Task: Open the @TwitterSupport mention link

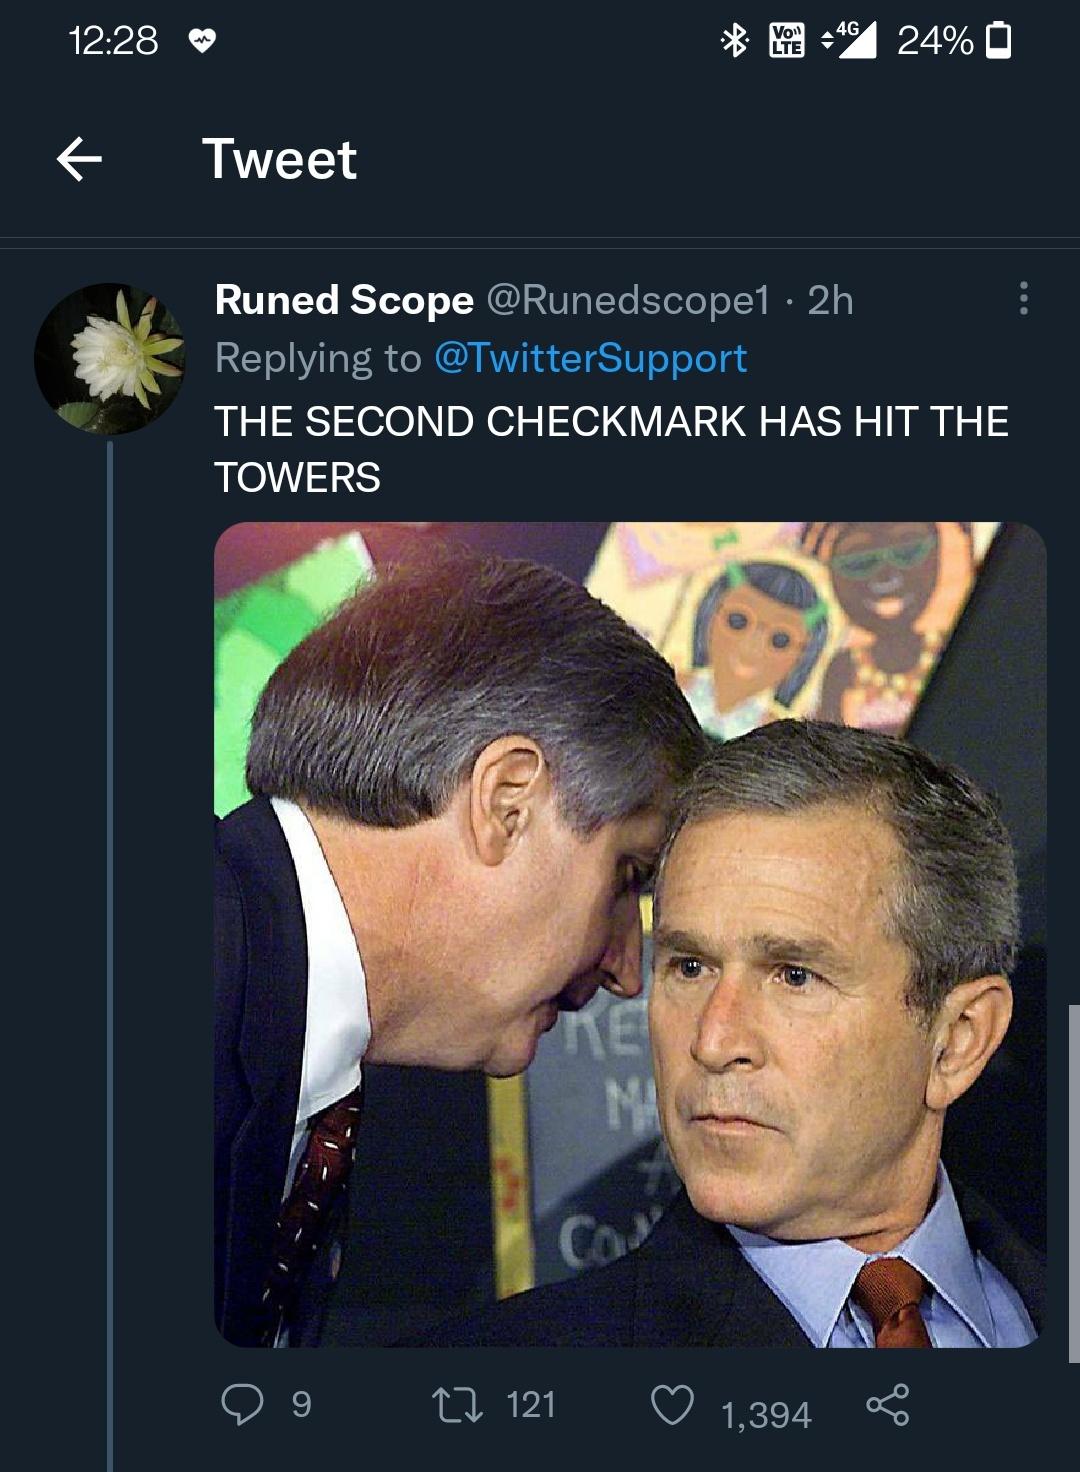Action: tap(590, 358)
